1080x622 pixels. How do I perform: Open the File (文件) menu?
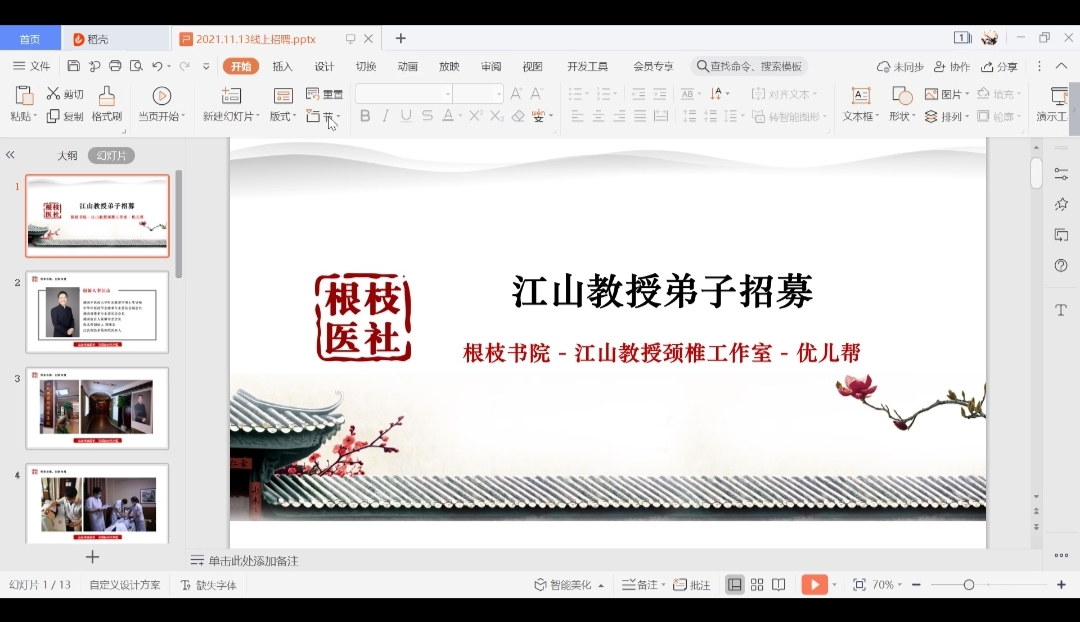click(32, 66)
